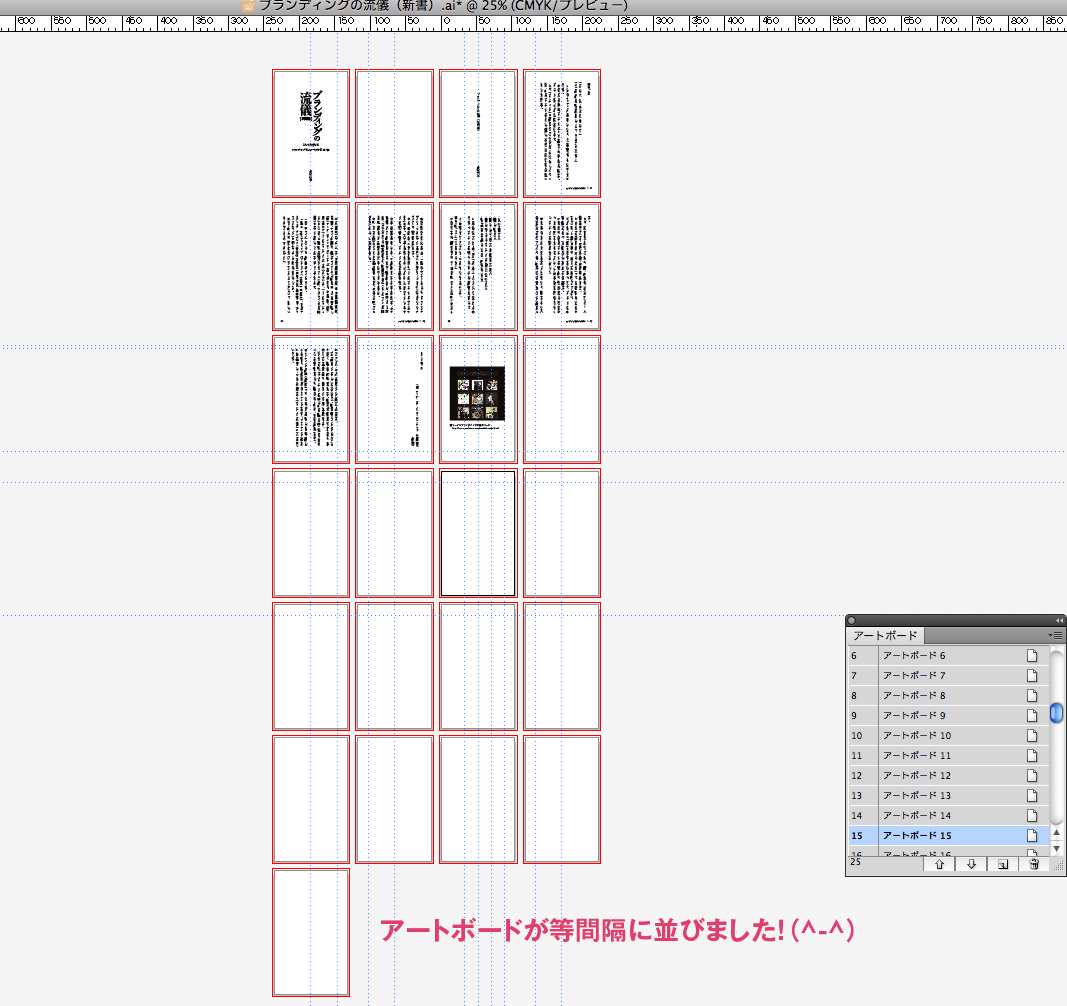The width and height of the screenshot is (1067, 1006).
Task: Move artboard down with the down-arrow button
Action: coord(971,864)
